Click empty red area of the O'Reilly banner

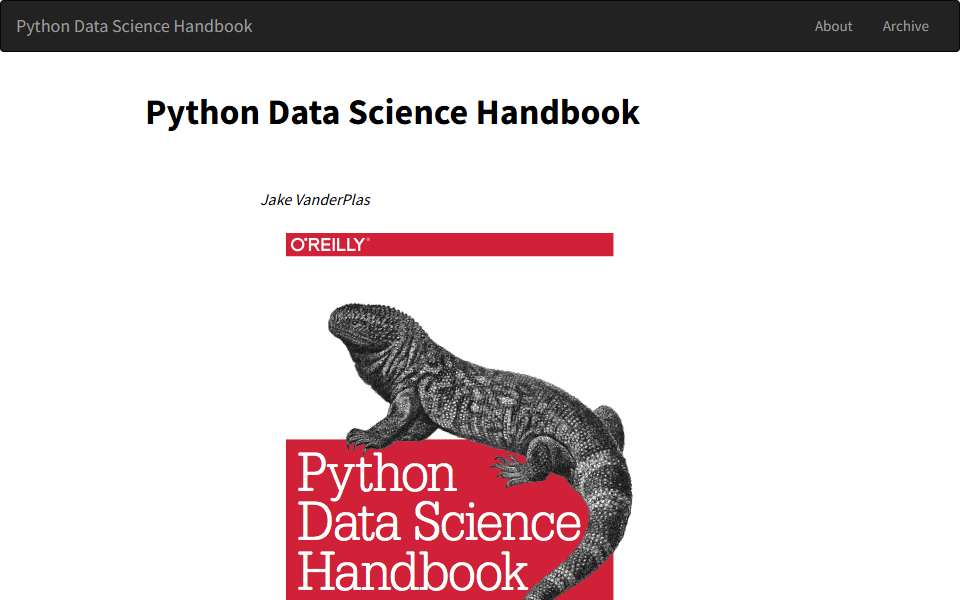(x=490, y=245)
